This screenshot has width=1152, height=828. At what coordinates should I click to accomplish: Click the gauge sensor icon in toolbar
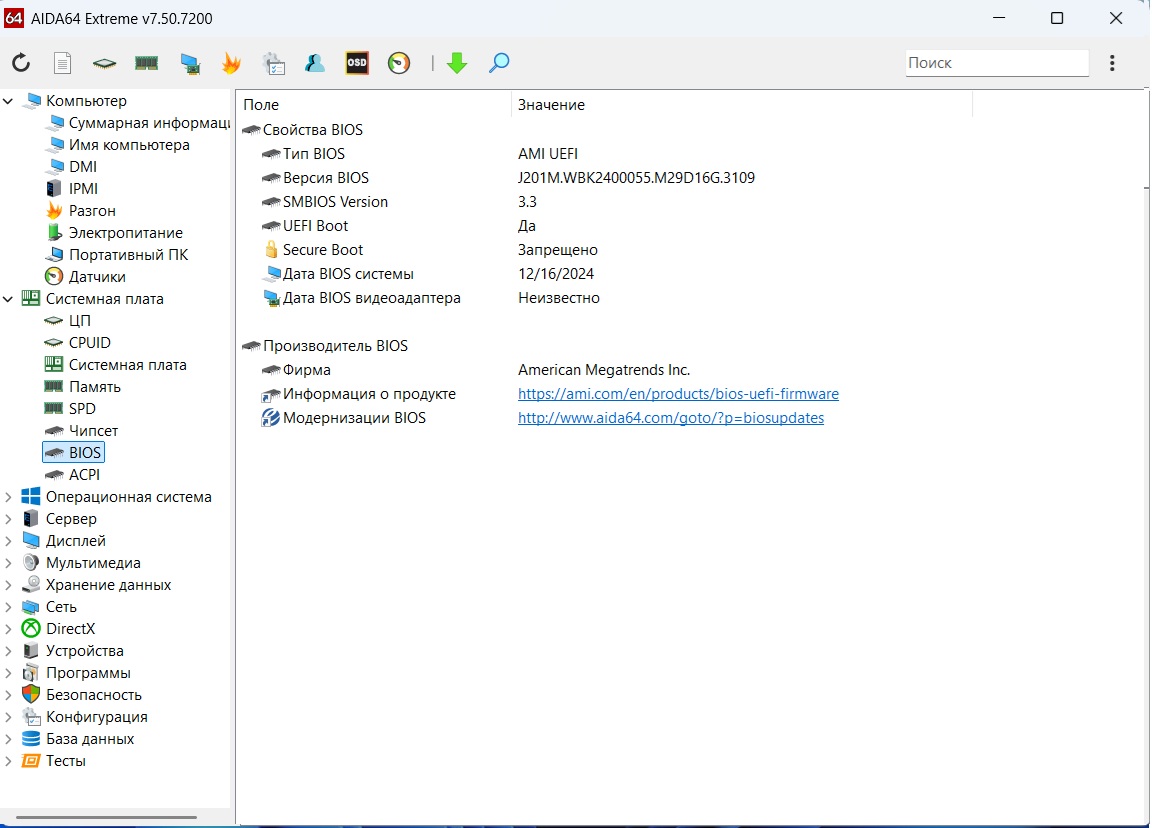(x=399, y=63)
